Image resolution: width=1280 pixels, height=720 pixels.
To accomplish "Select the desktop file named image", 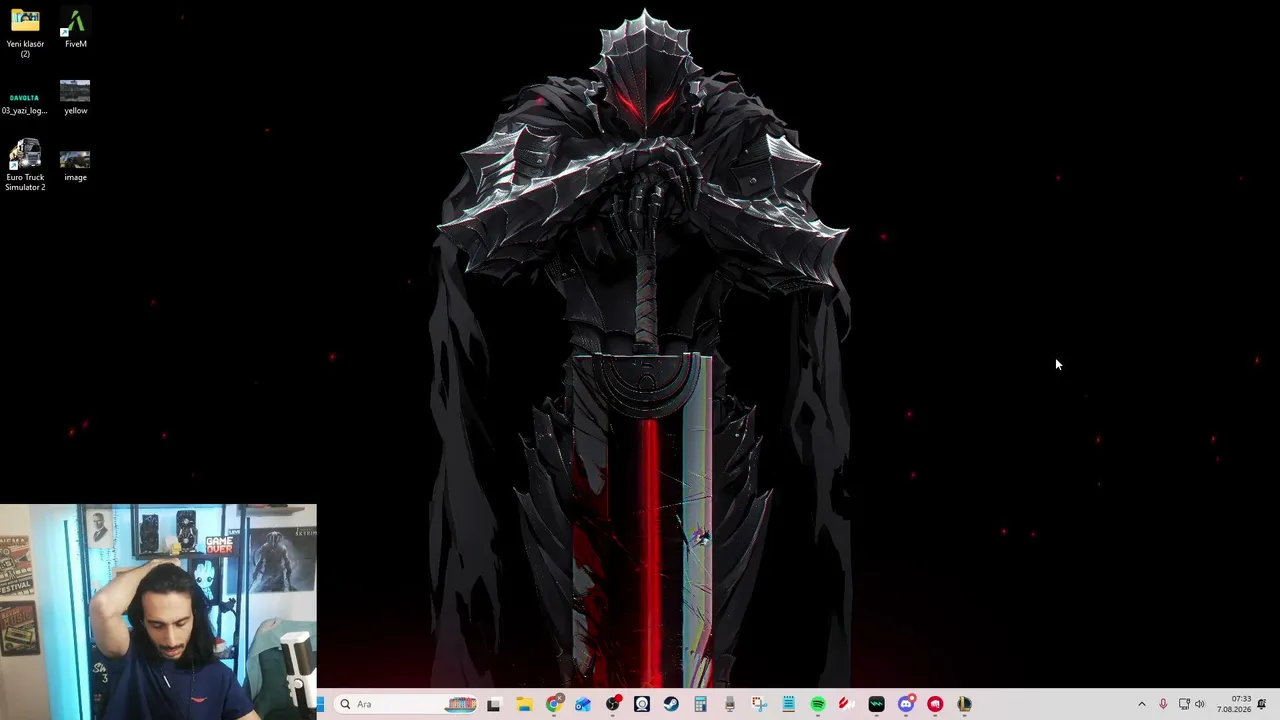I will point(75,165).
